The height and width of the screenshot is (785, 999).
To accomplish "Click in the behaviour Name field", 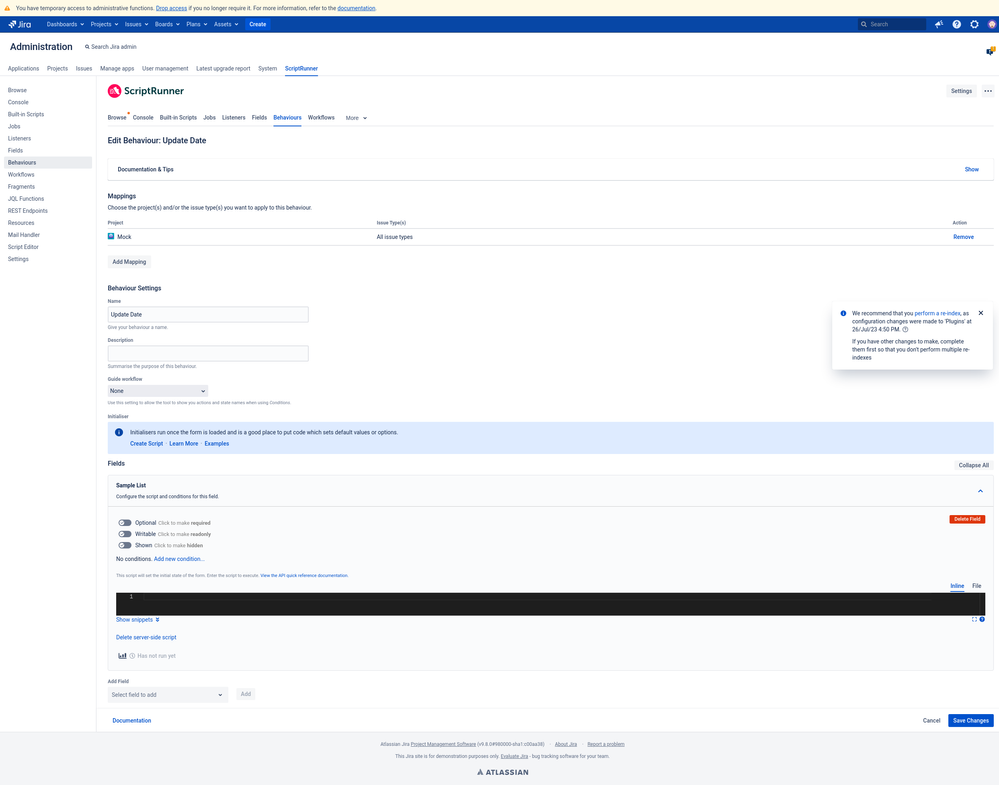I will click(x=208, y=314).
